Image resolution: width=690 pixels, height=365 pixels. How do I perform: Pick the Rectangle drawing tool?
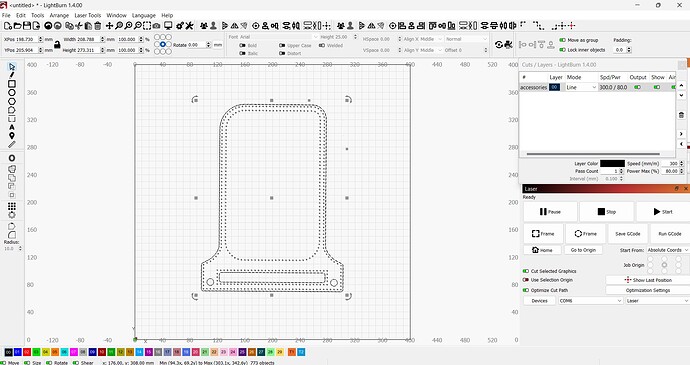[12, 84]
